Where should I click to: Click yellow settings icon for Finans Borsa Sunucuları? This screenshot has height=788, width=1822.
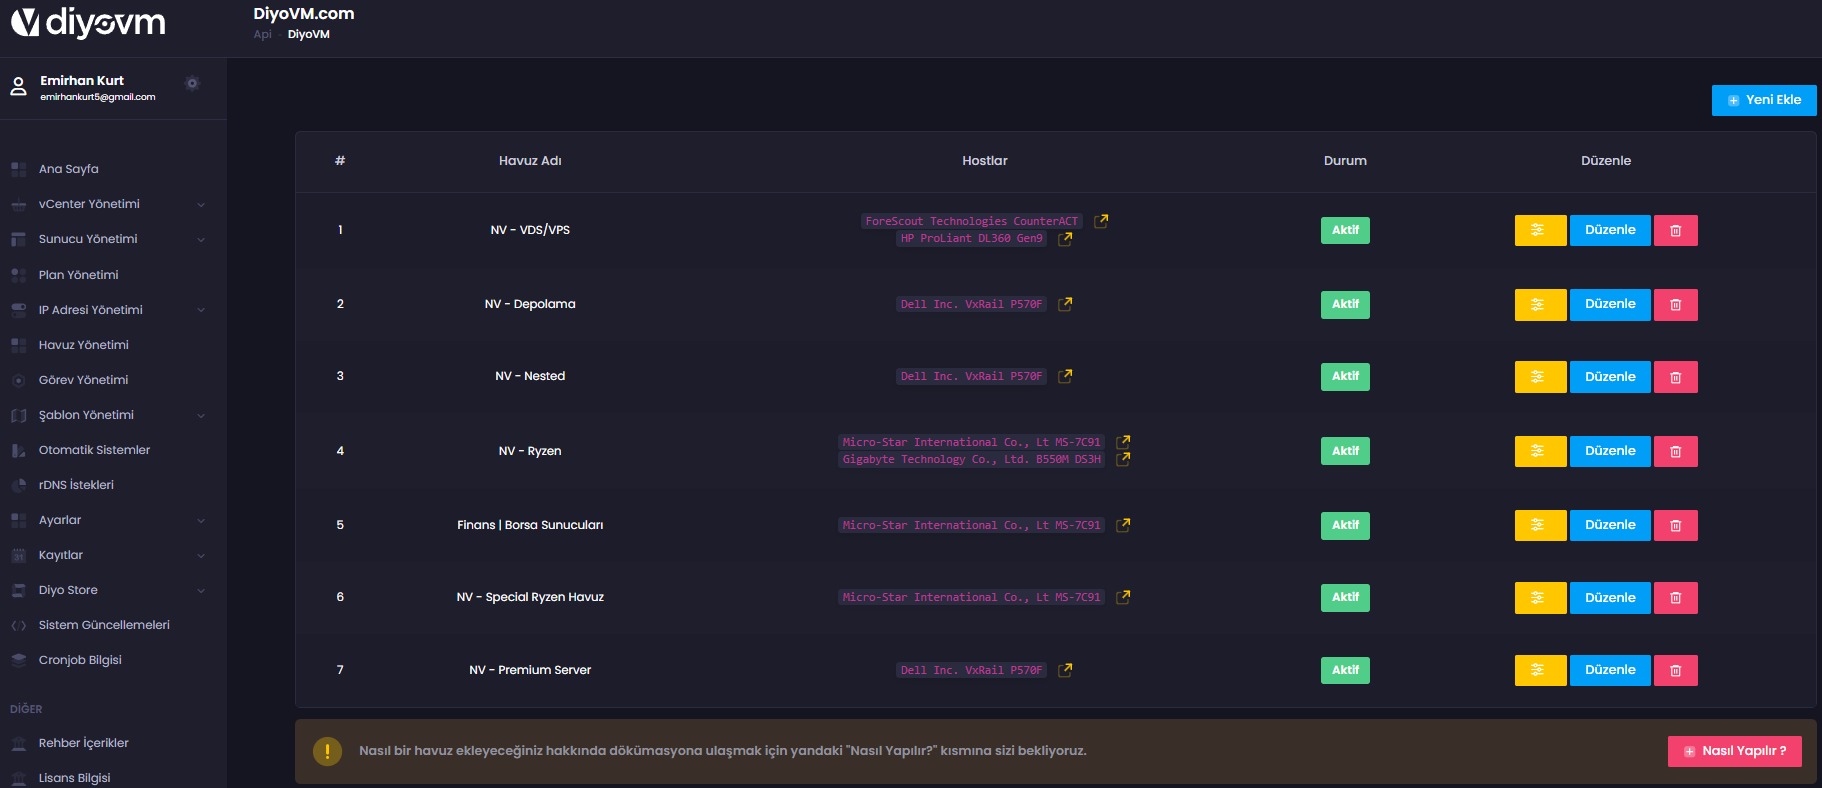(1539, 526)
